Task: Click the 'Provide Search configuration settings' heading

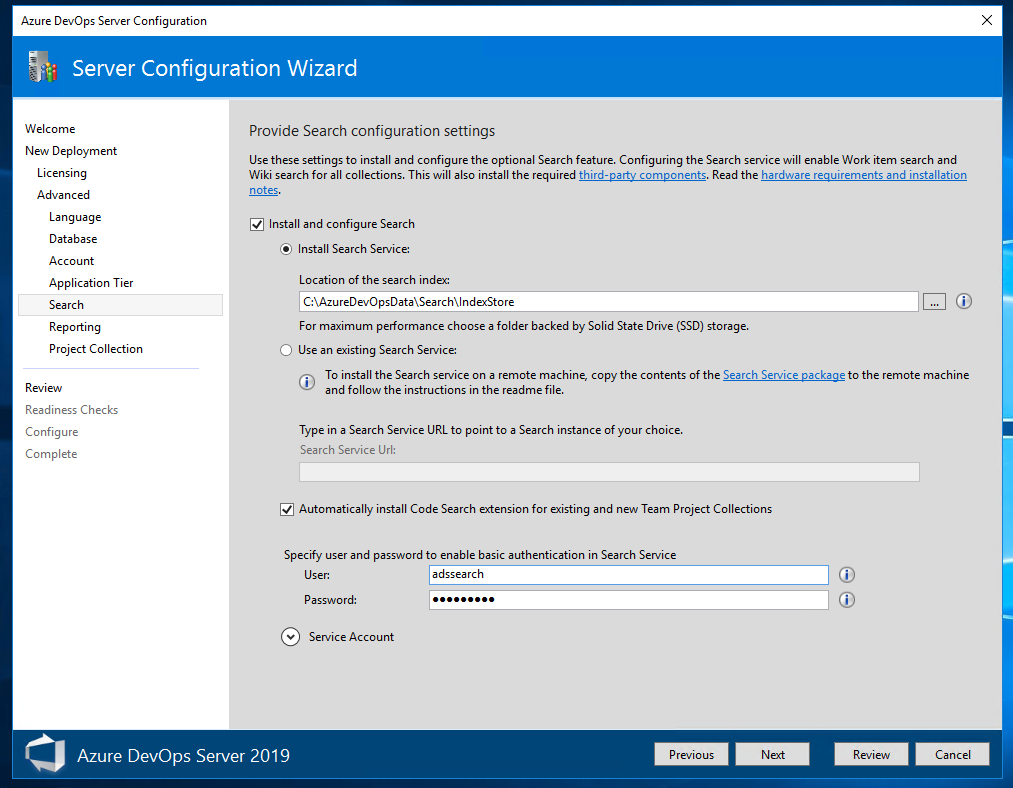Action: (372, 131)
